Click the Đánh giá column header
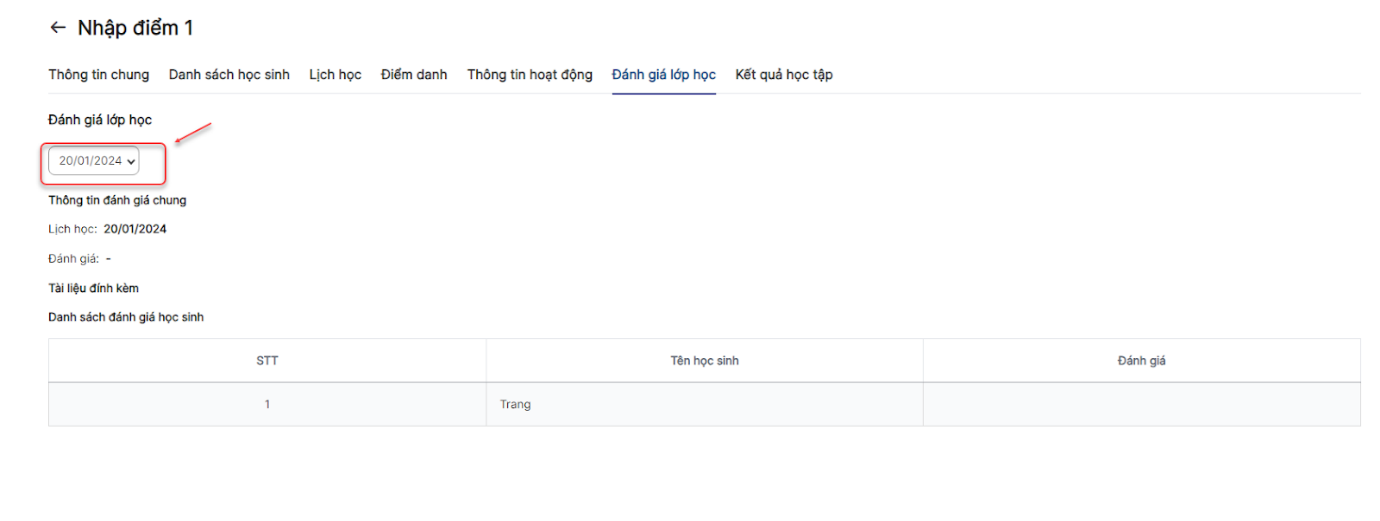 (x=1141, y=361)
